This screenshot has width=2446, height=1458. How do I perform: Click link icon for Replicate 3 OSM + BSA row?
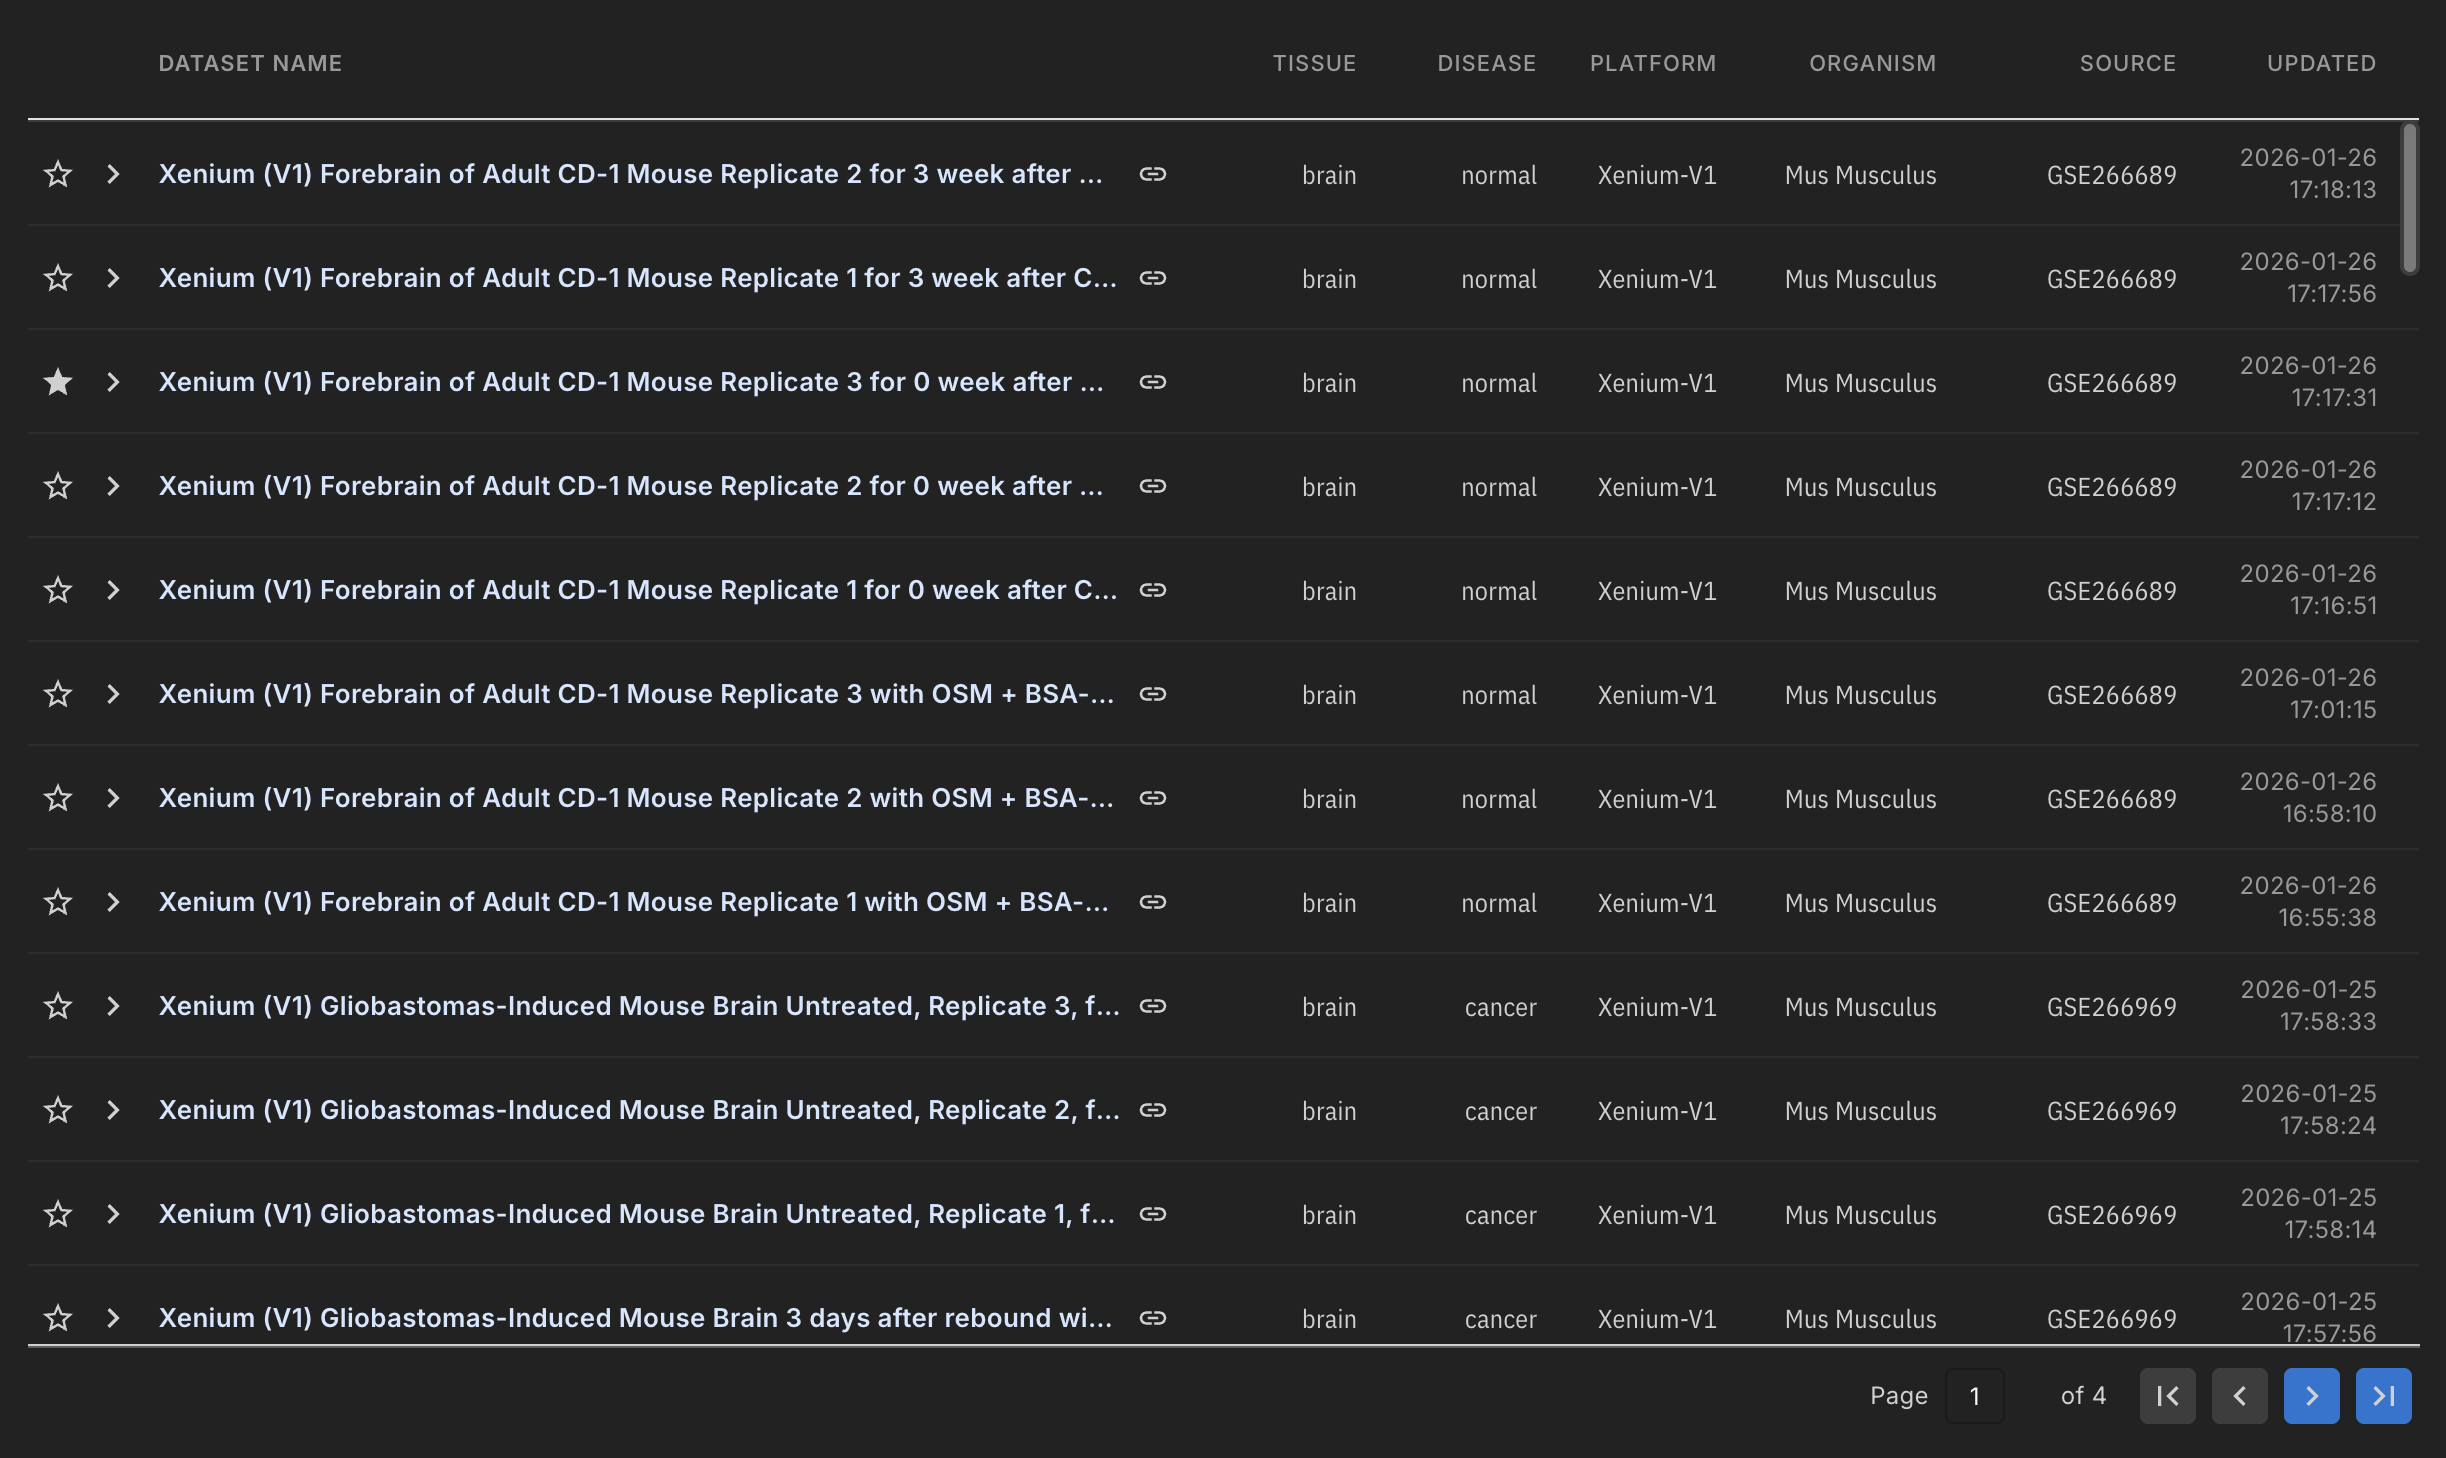click(x=1153, y=694)
